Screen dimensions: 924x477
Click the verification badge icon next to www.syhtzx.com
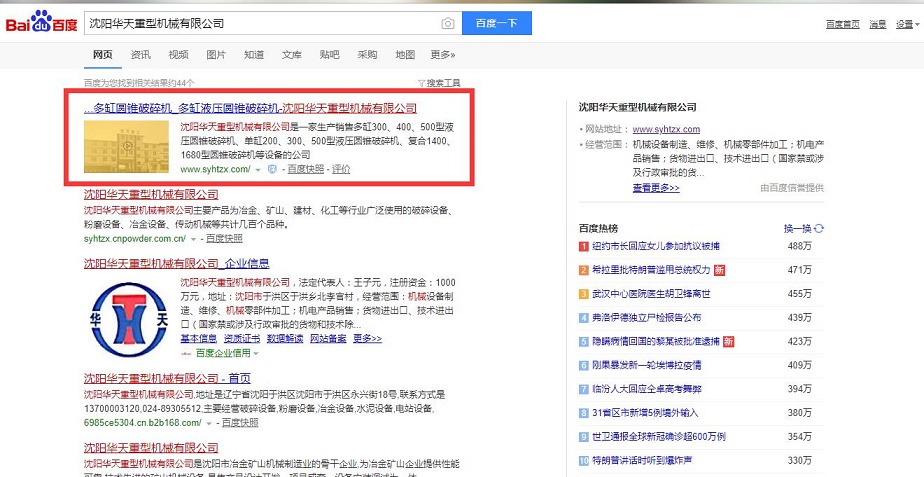point(272,169)
